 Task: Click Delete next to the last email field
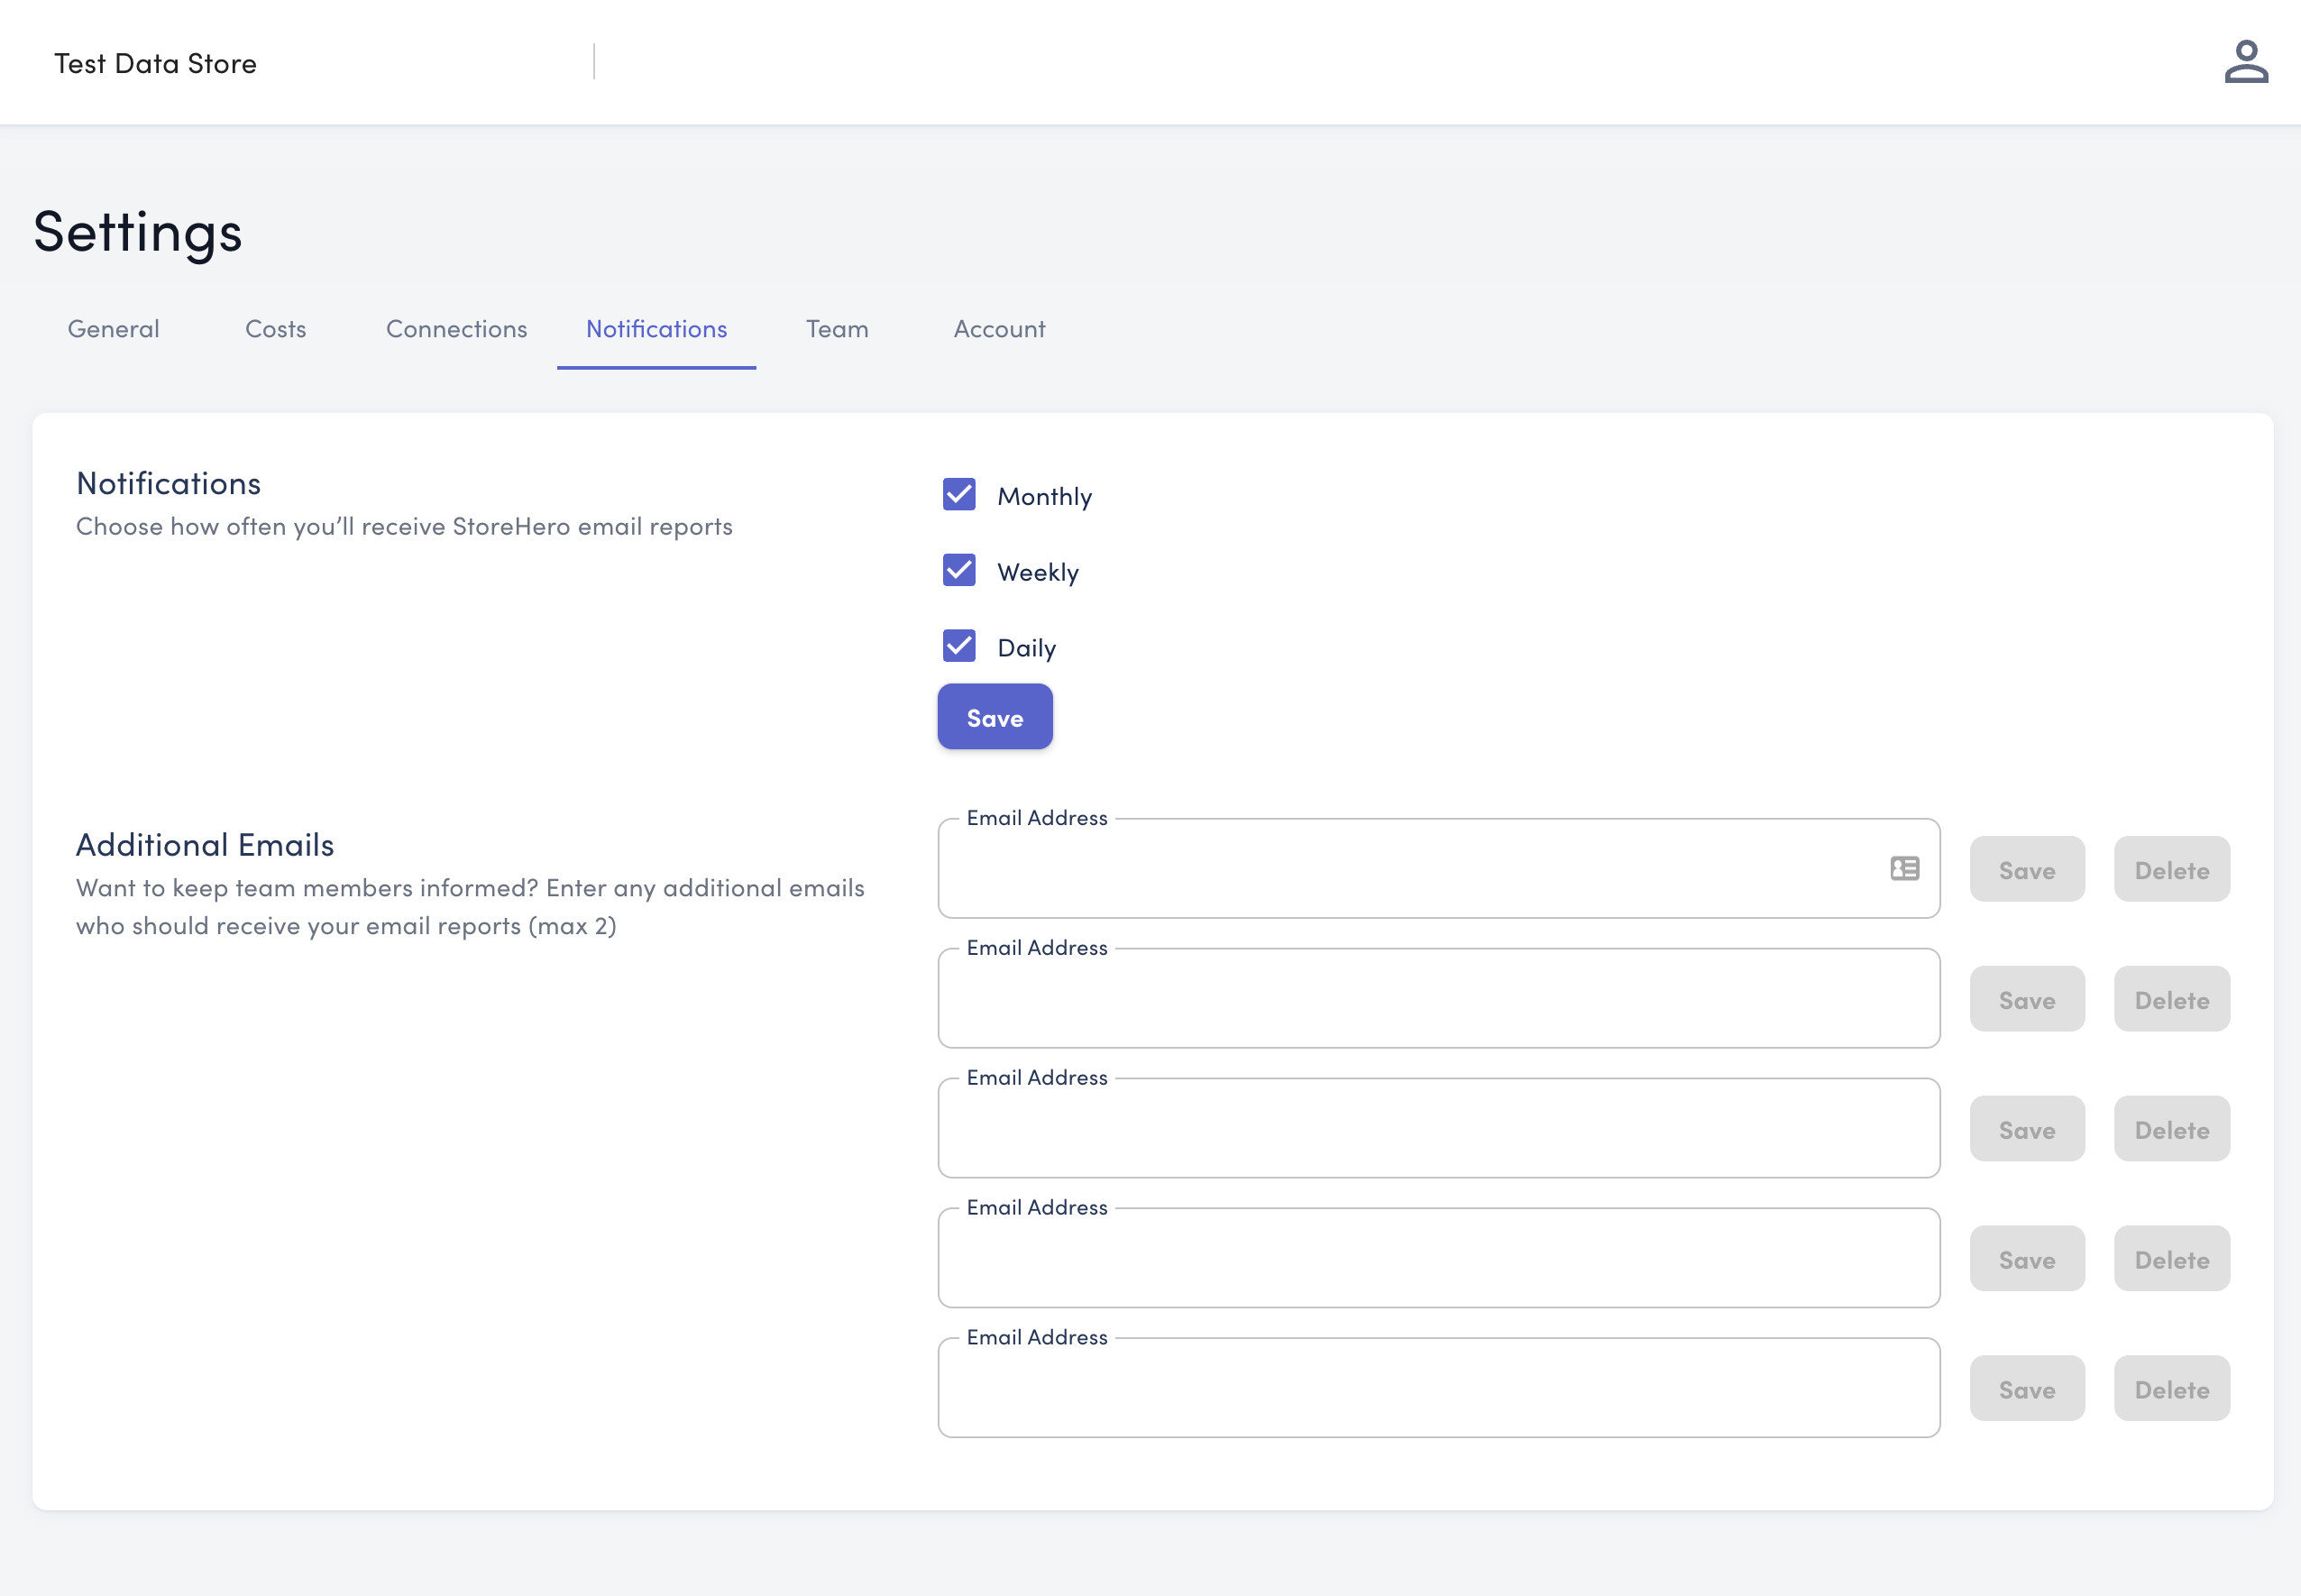coord(2171,1389)
